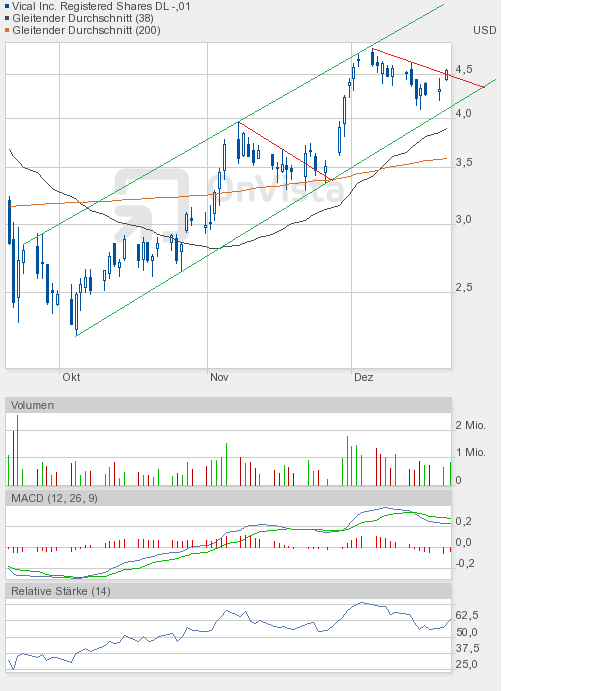Click the orange legend square for average (200)
The width and height of the screenshot is (614, 691).
coord(7,30)
